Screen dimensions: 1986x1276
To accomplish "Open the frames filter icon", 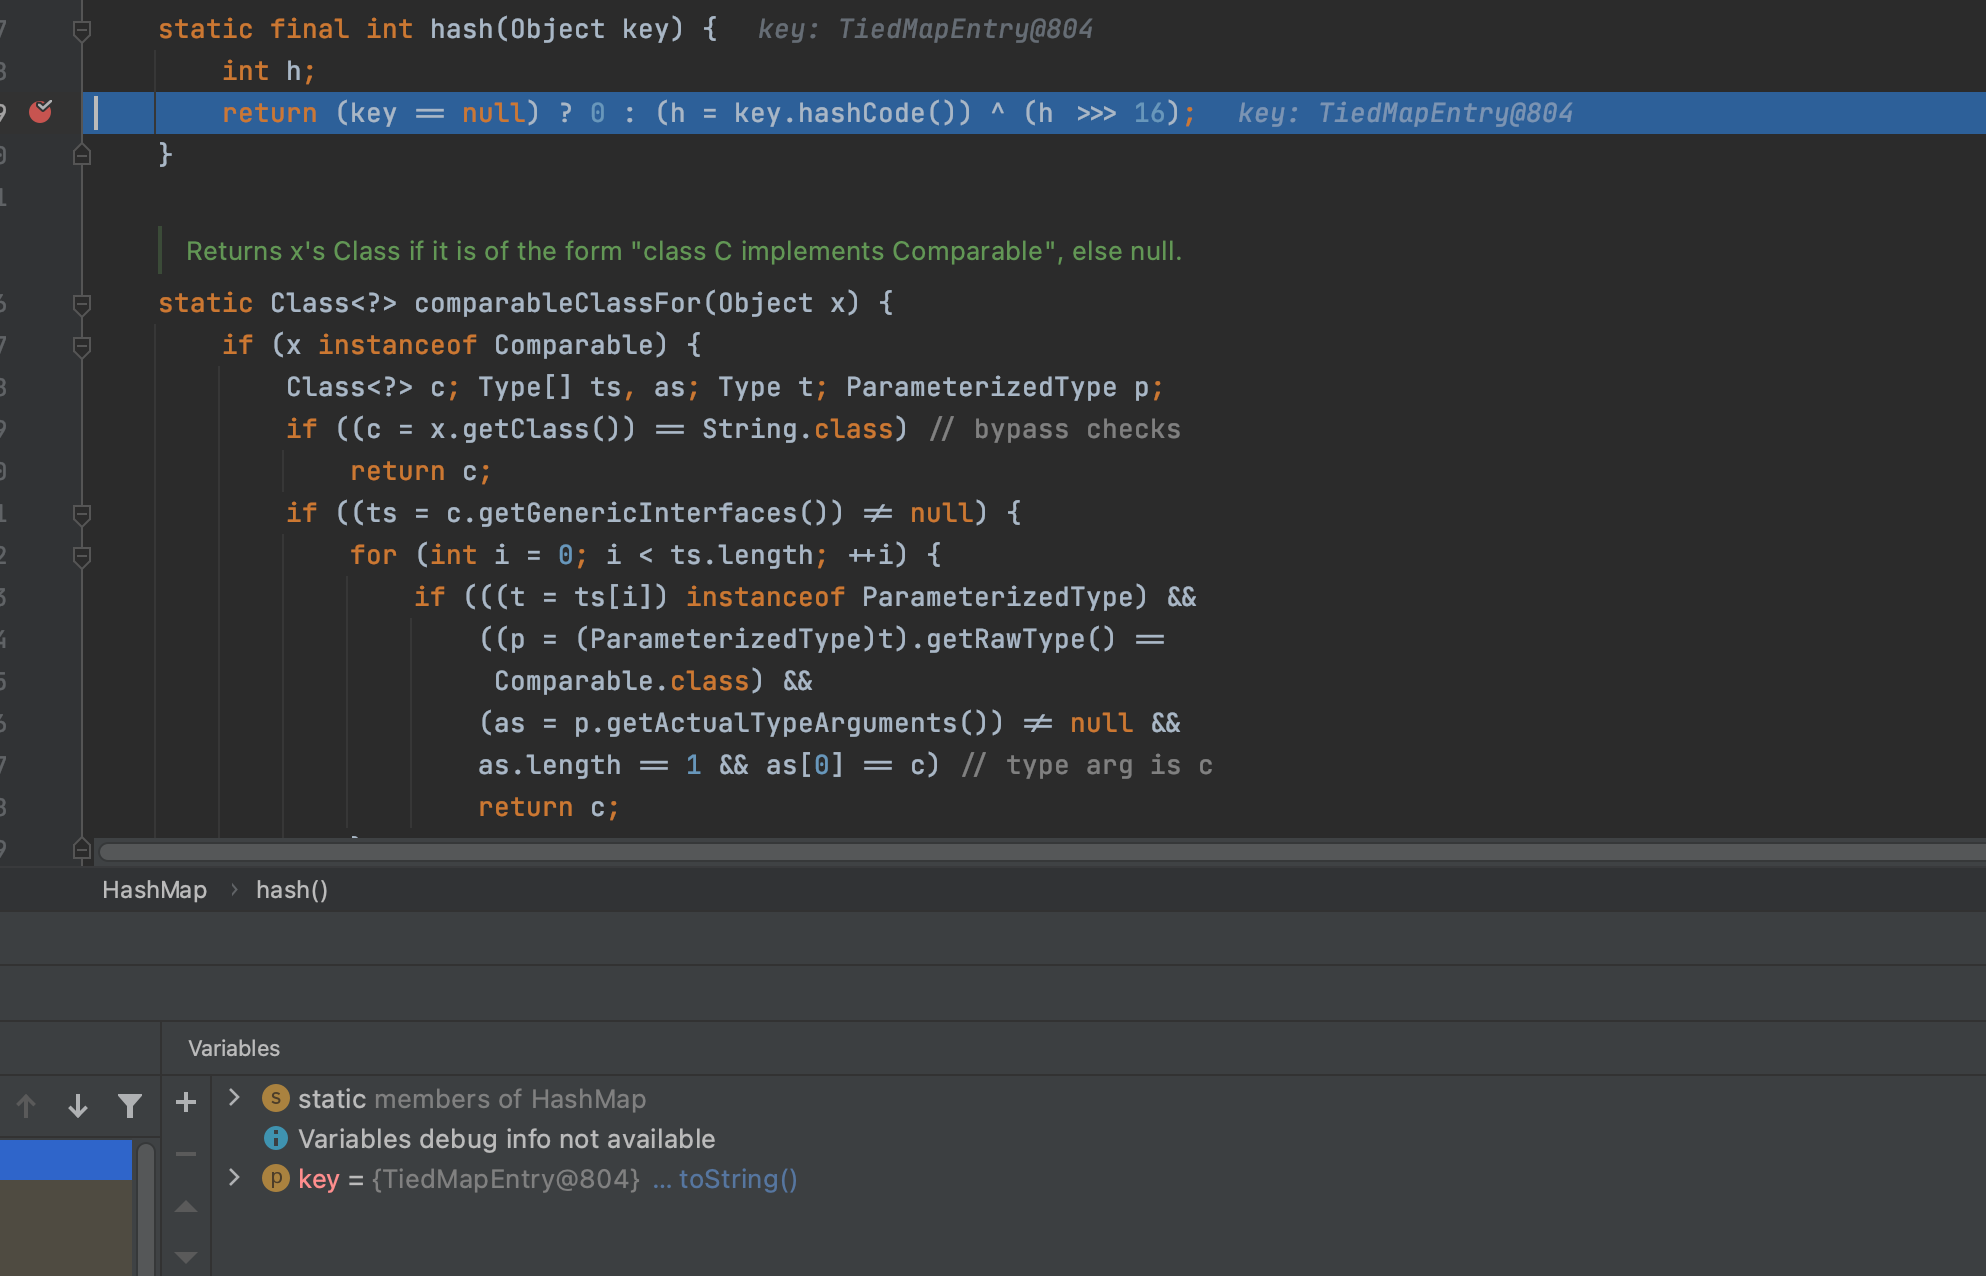I will [129, 1105].
